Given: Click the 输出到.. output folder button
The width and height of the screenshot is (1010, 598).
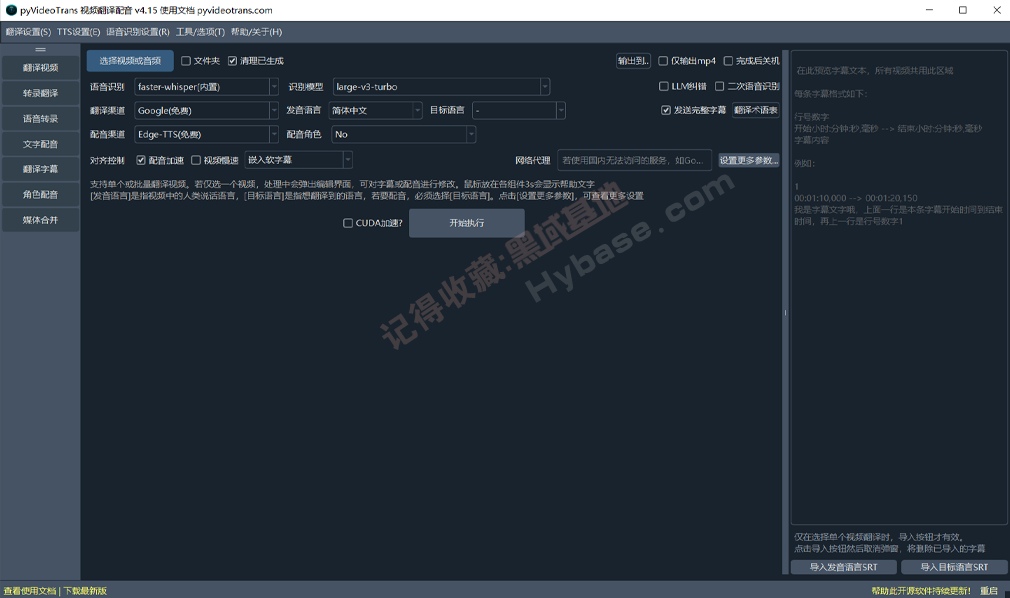Looking at the screenshot, I should pos(633,61).
